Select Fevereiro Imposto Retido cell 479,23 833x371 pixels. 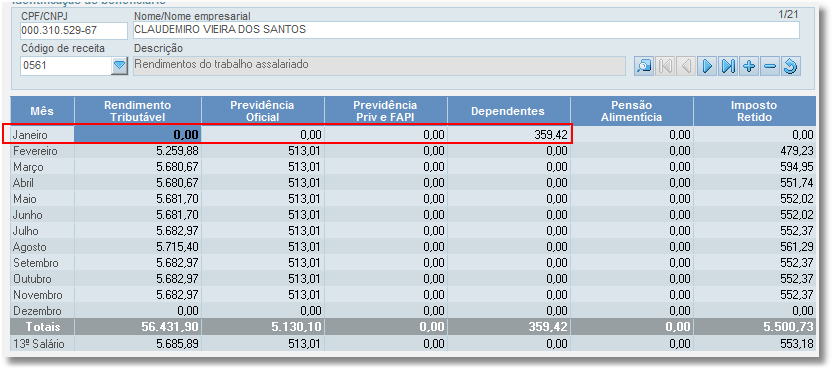(x=754, y=151)
